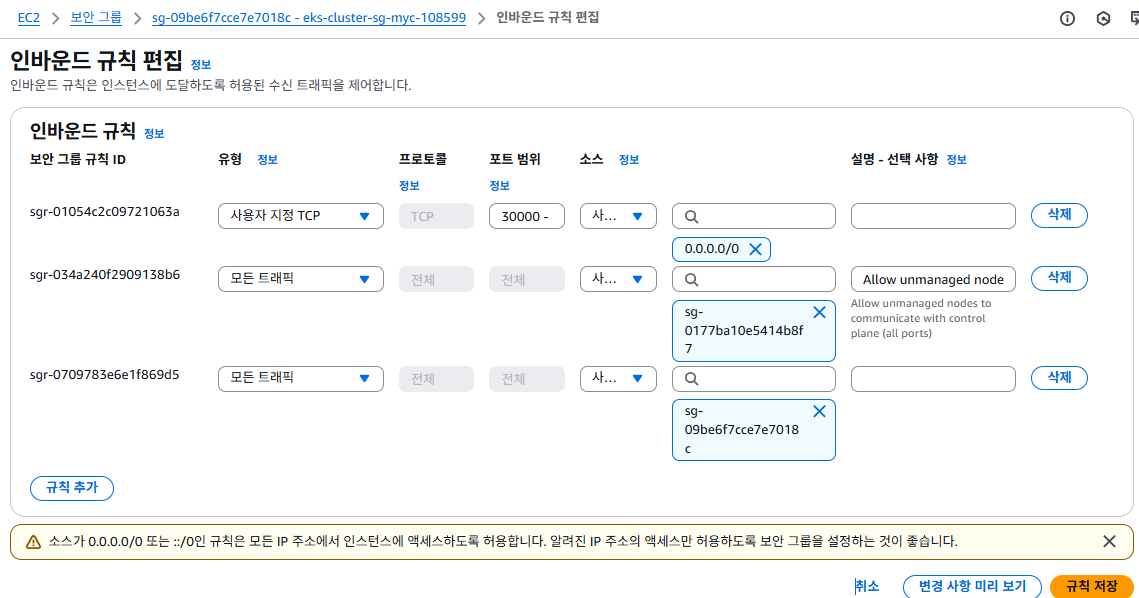Focus source search field for rule sgr-01054c2c09721063a
Image resolution: width=1139 pixels, height=598 pixels.
coord(754,216)
